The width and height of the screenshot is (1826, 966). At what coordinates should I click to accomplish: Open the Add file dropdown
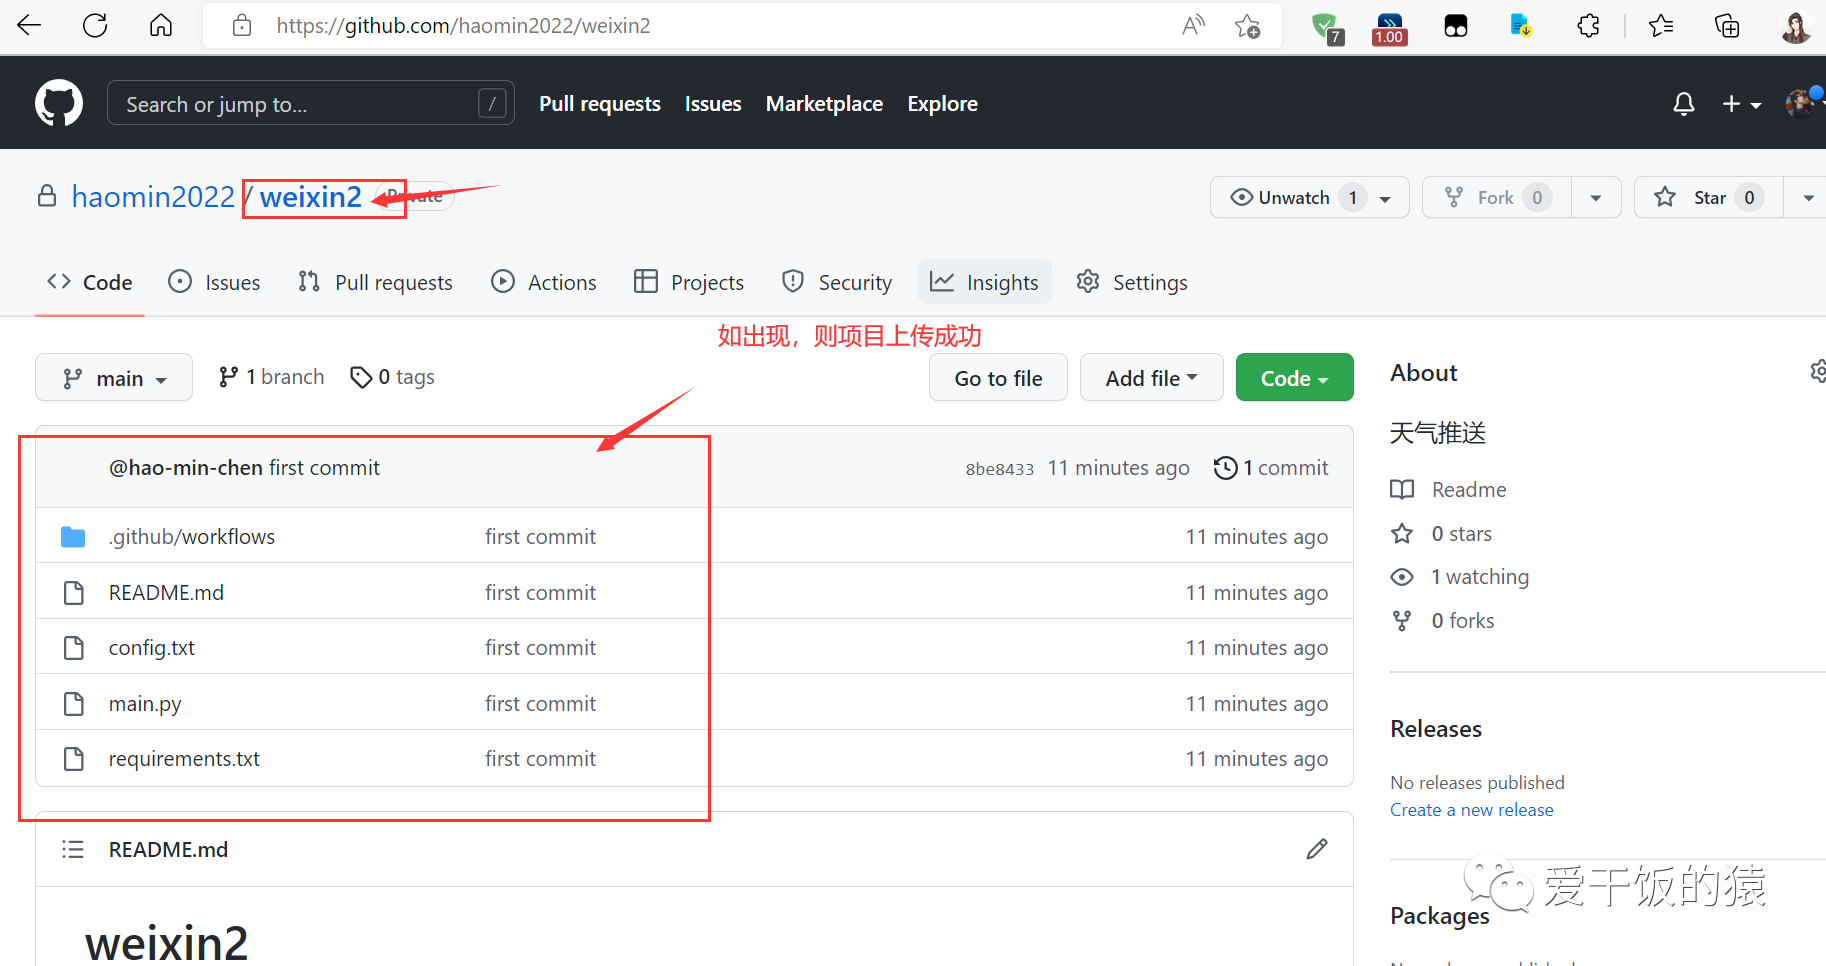(1151, 378)
